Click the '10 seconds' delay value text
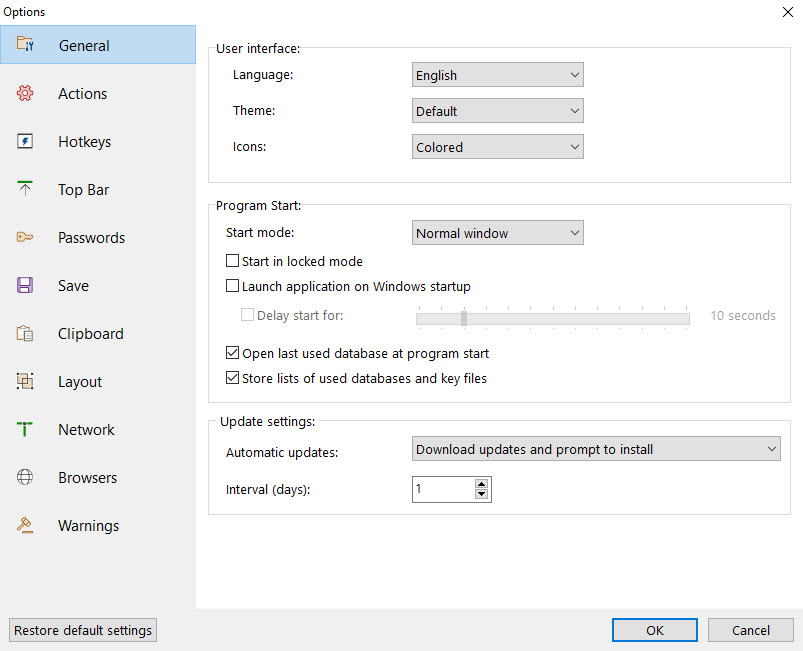Image resolution: width=803 pixels, height=651 pixels. (x=743, y=316)
